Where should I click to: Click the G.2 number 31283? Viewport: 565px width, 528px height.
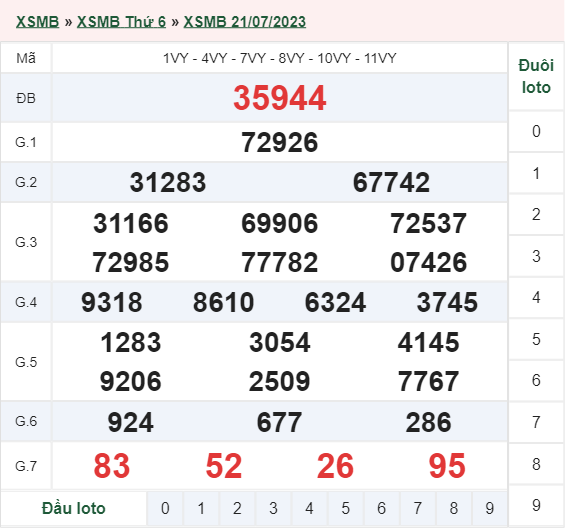click(x=168, y=182)
